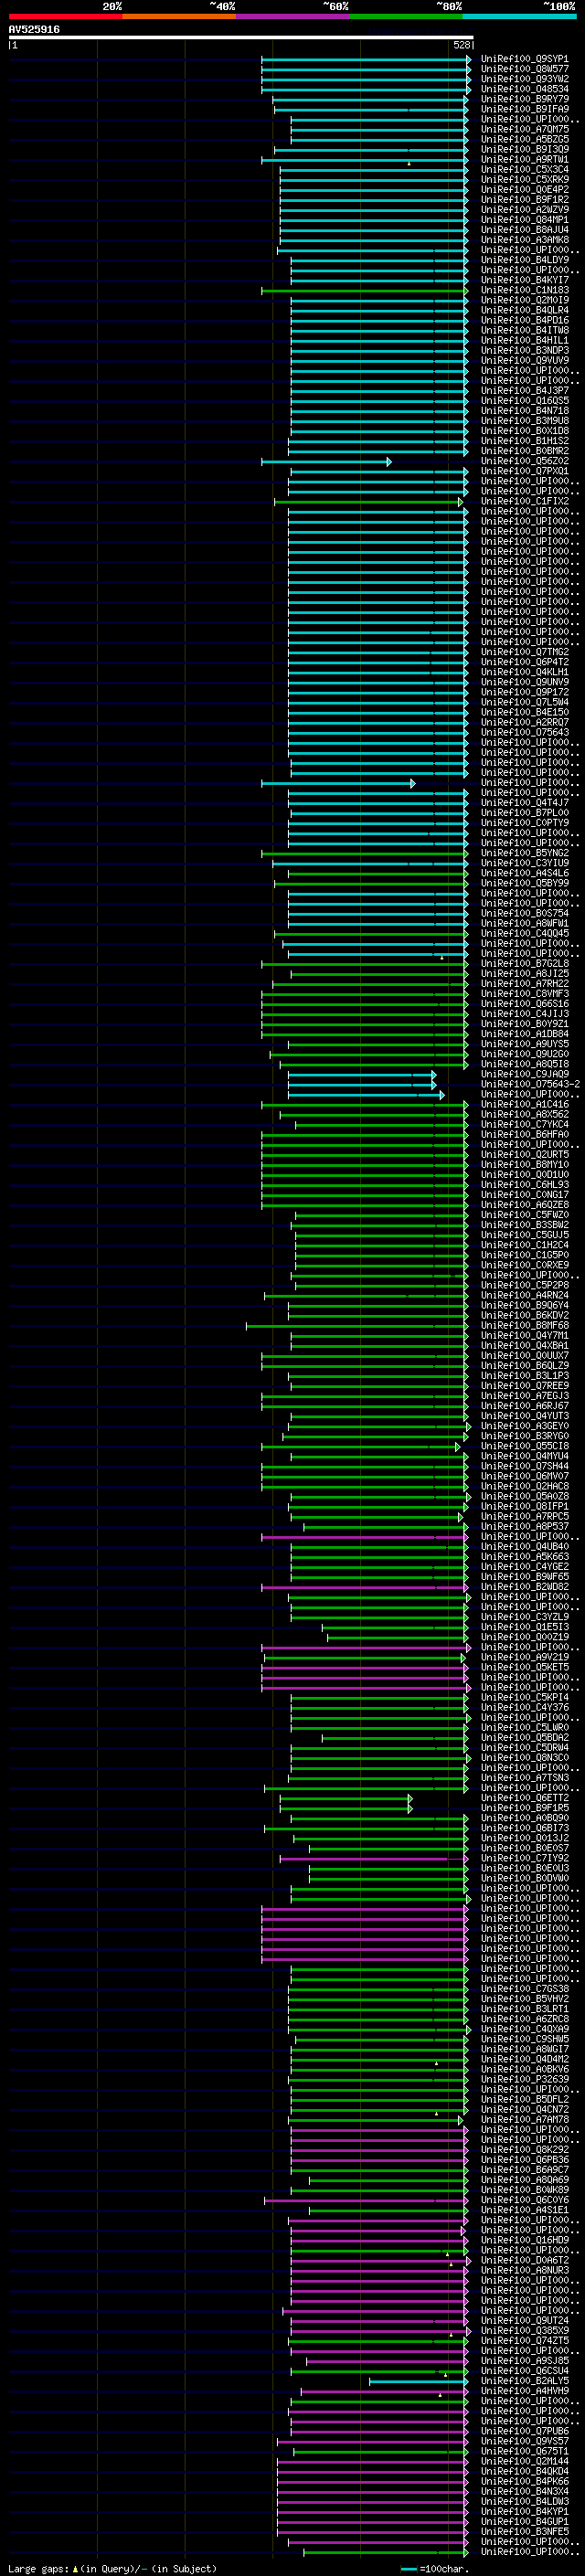Select label UniRef100_B4QLR4

point(524,310)
